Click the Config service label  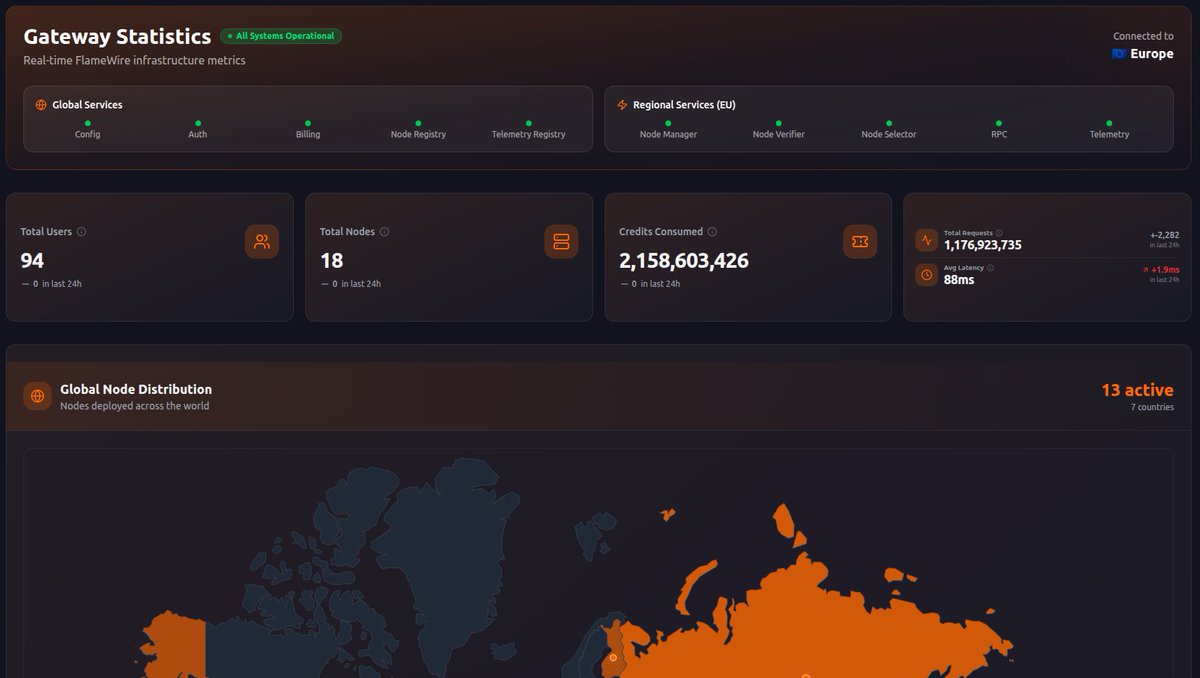88,134
